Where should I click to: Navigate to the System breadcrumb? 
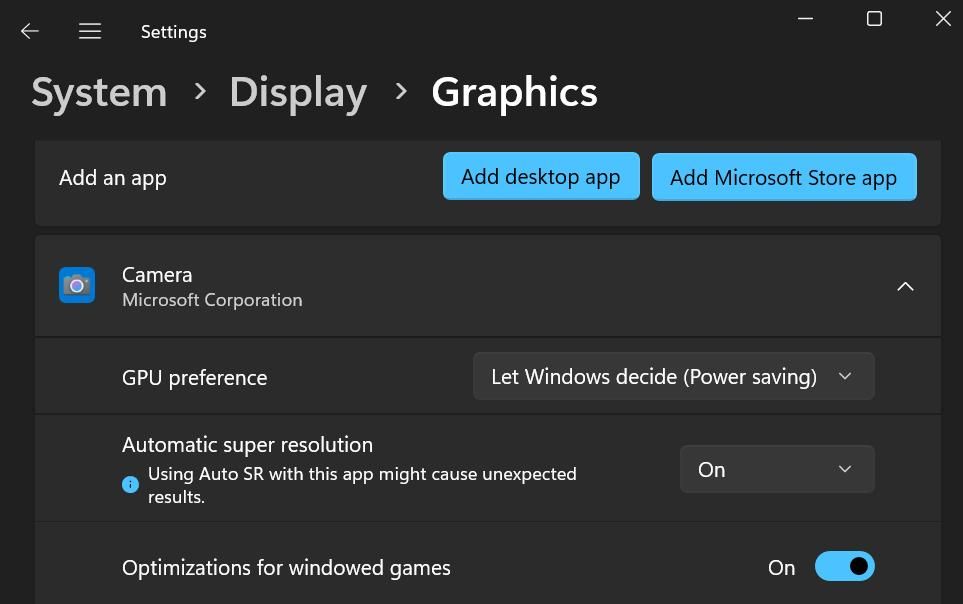click(x=99, y=92)
